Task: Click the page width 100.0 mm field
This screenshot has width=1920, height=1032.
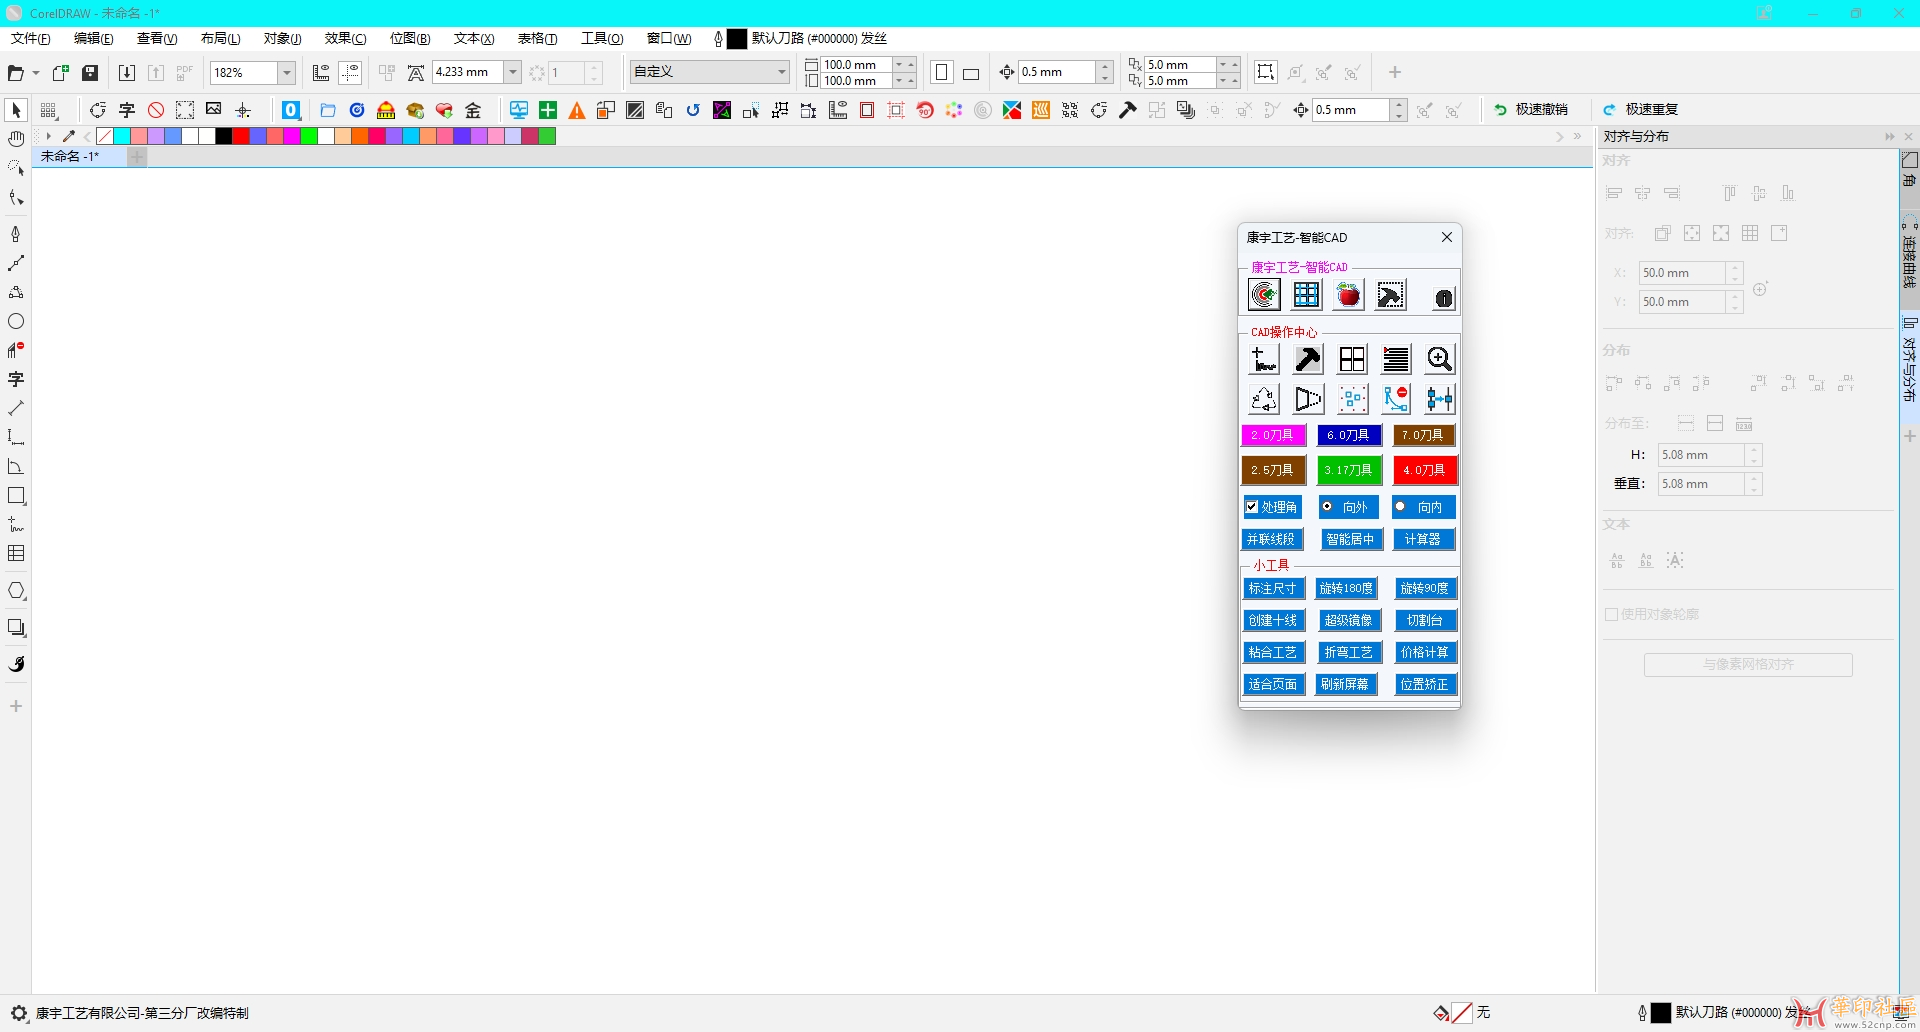Action: 856,64
